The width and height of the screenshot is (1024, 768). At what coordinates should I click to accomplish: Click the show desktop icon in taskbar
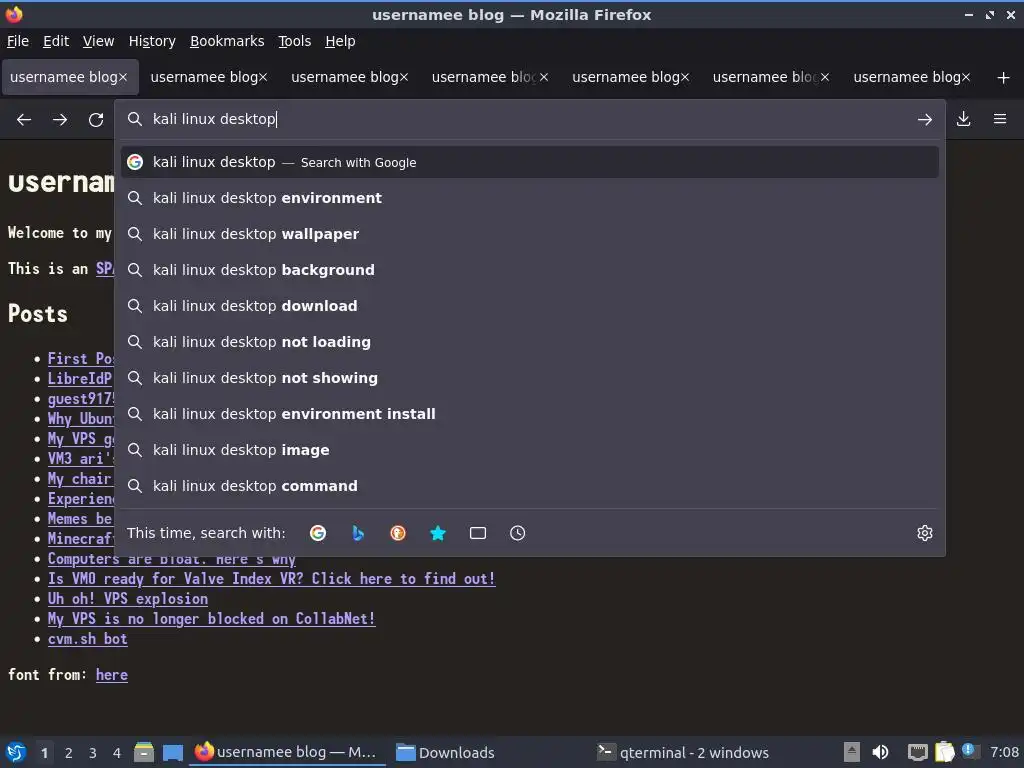point(172,752)
